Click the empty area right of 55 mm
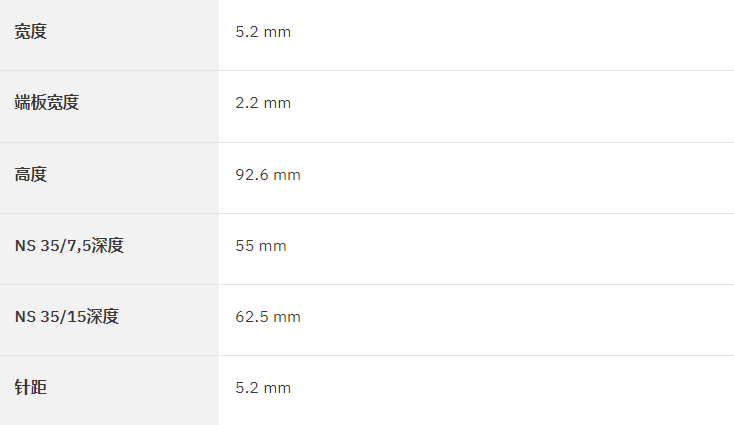 point(510,249)
